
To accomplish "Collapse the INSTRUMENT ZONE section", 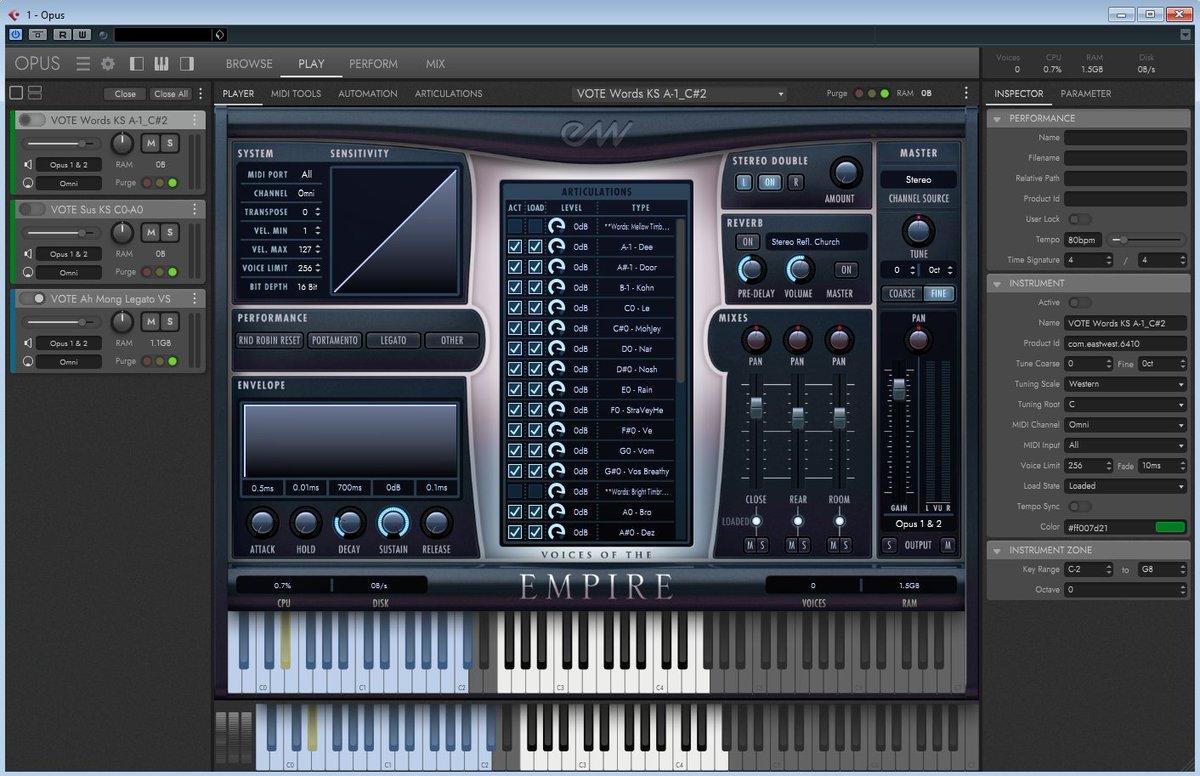I will tap(997, 550).
